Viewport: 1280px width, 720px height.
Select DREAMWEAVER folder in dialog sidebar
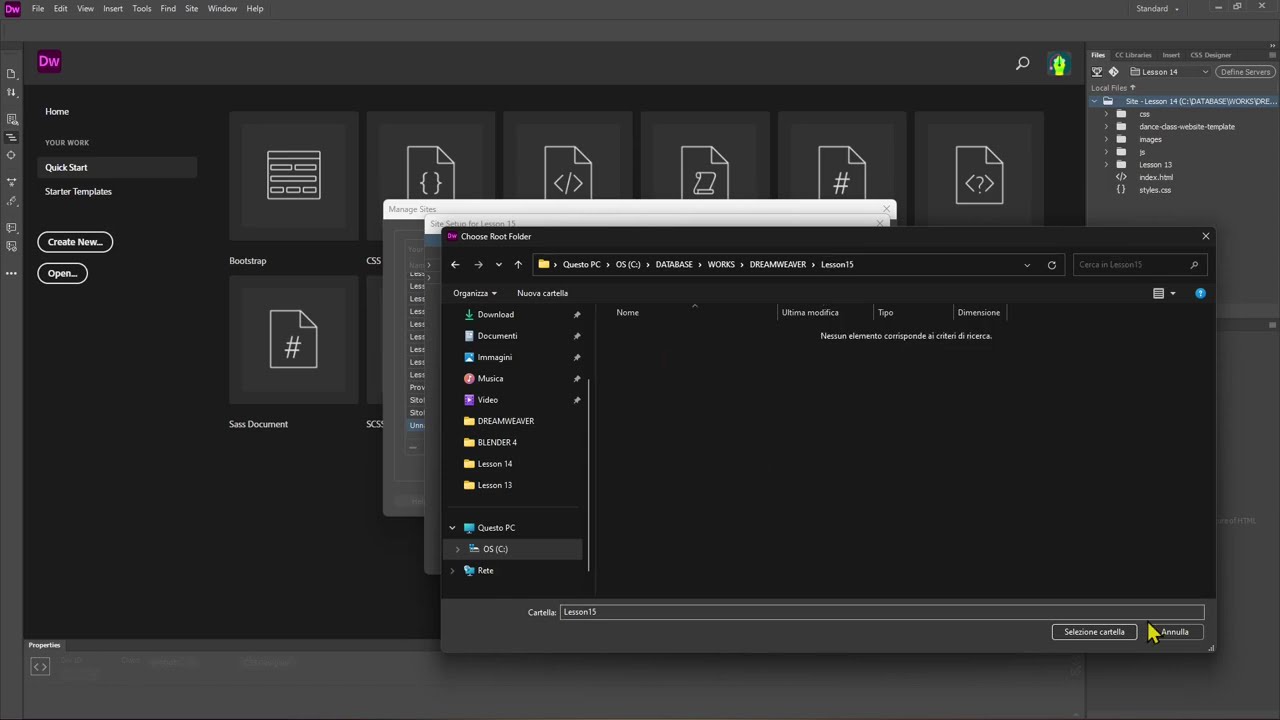[x=505, y=421]
